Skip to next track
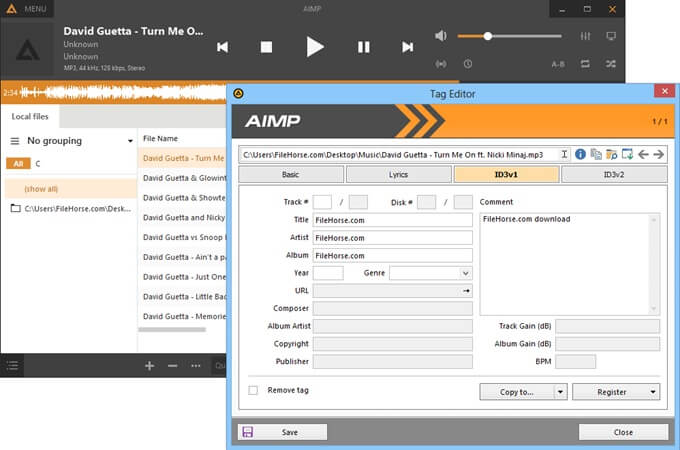 pos(407,47)
